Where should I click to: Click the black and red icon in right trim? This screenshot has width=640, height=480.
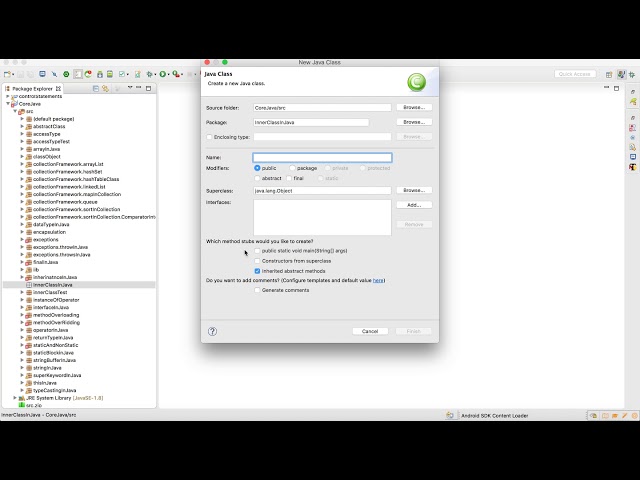[x=633, y=167]
